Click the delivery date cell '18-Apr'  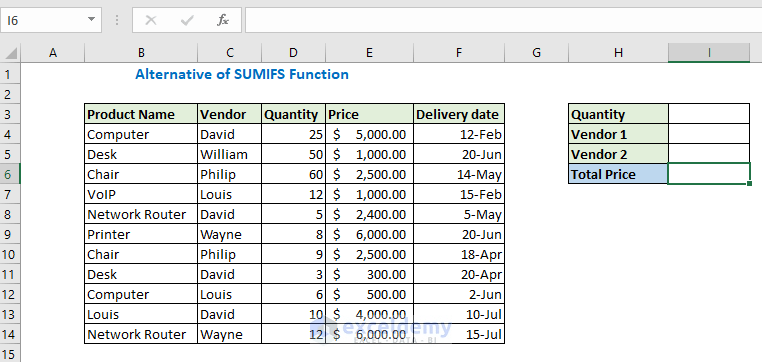tap(459, 254)
